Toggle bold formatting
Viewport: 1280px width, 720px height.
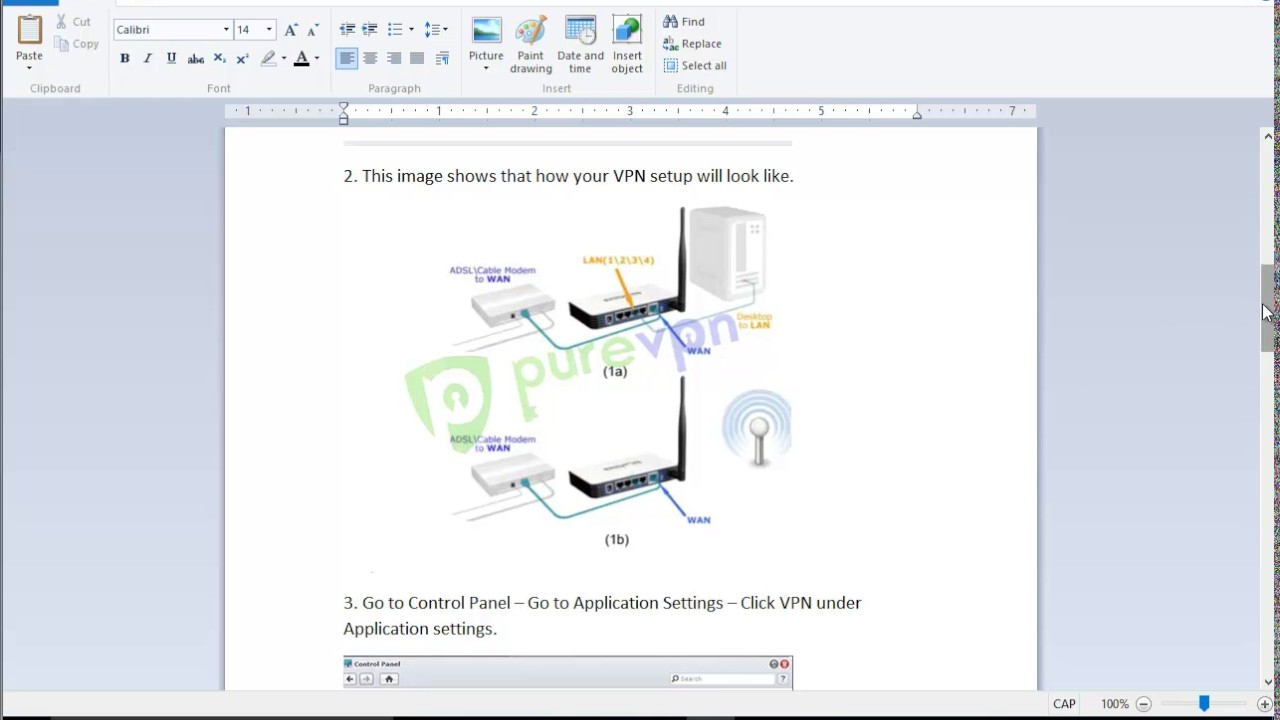pyautogui.click(x=125, y=59)
